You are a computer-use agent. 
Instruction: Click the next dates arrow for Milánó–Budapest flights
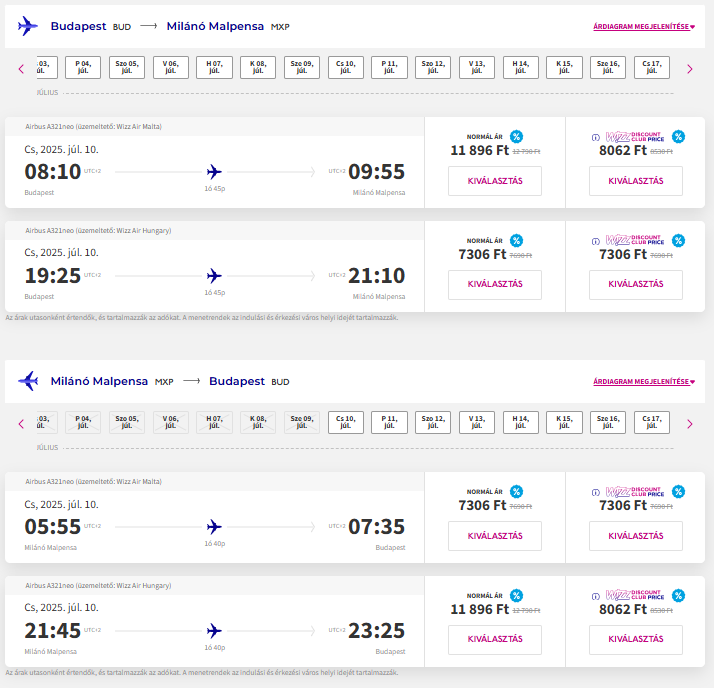coord(689,423)
